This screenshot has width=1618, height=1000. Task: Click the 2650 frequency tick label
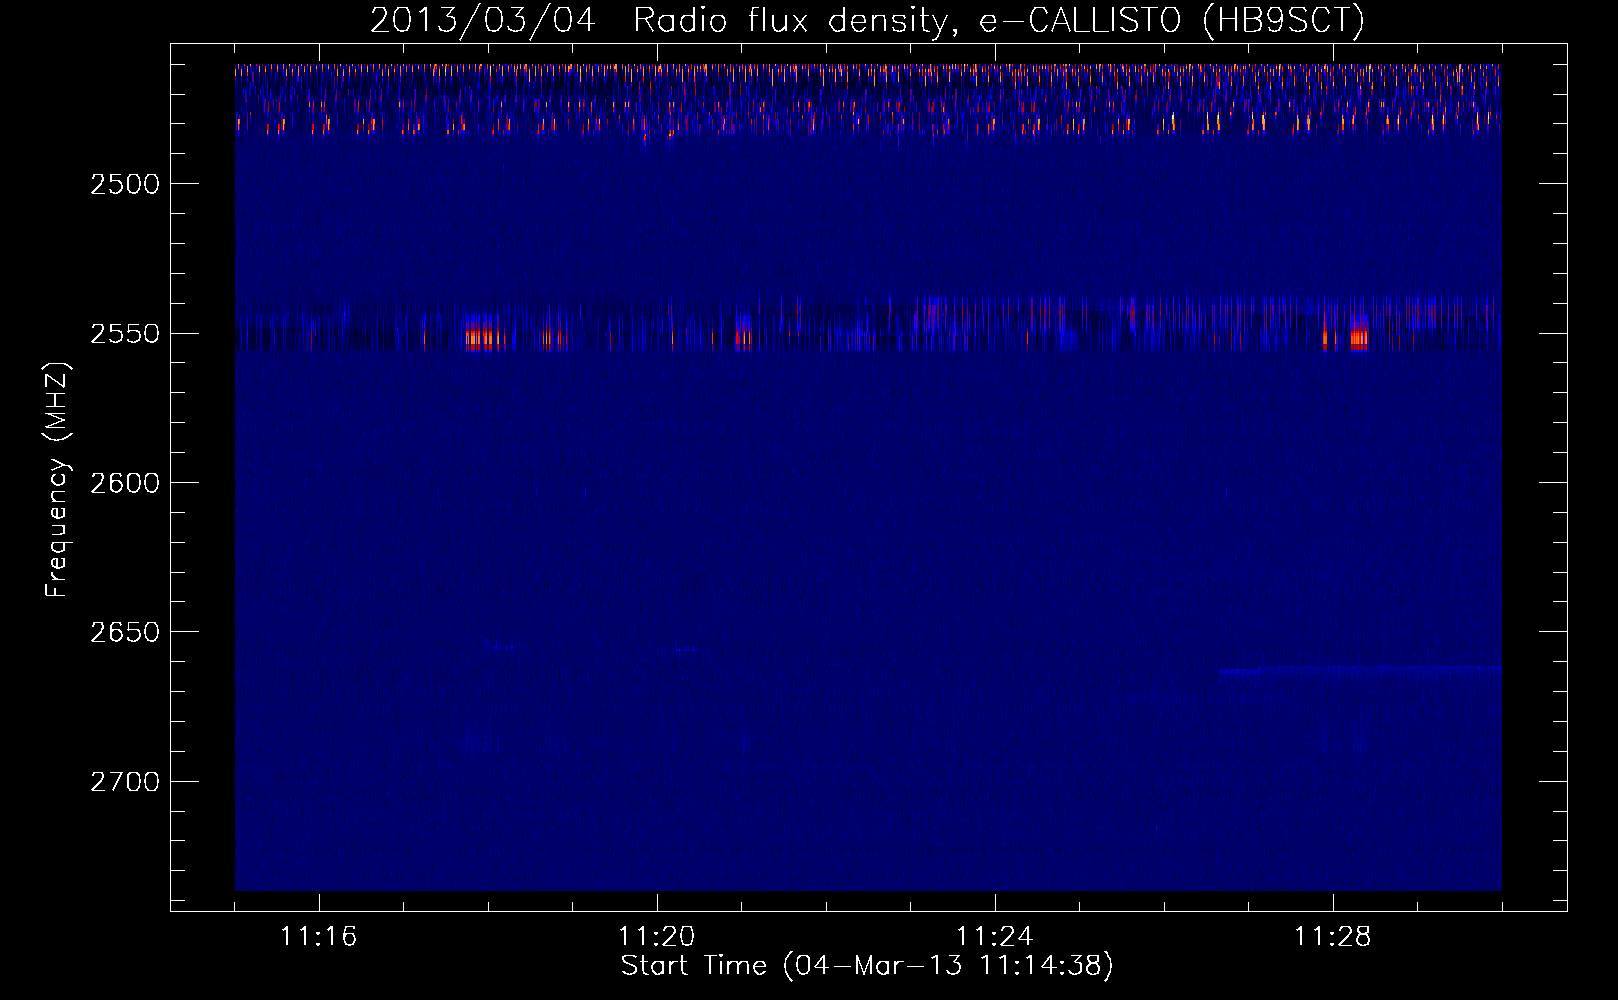tap(125, 632)
